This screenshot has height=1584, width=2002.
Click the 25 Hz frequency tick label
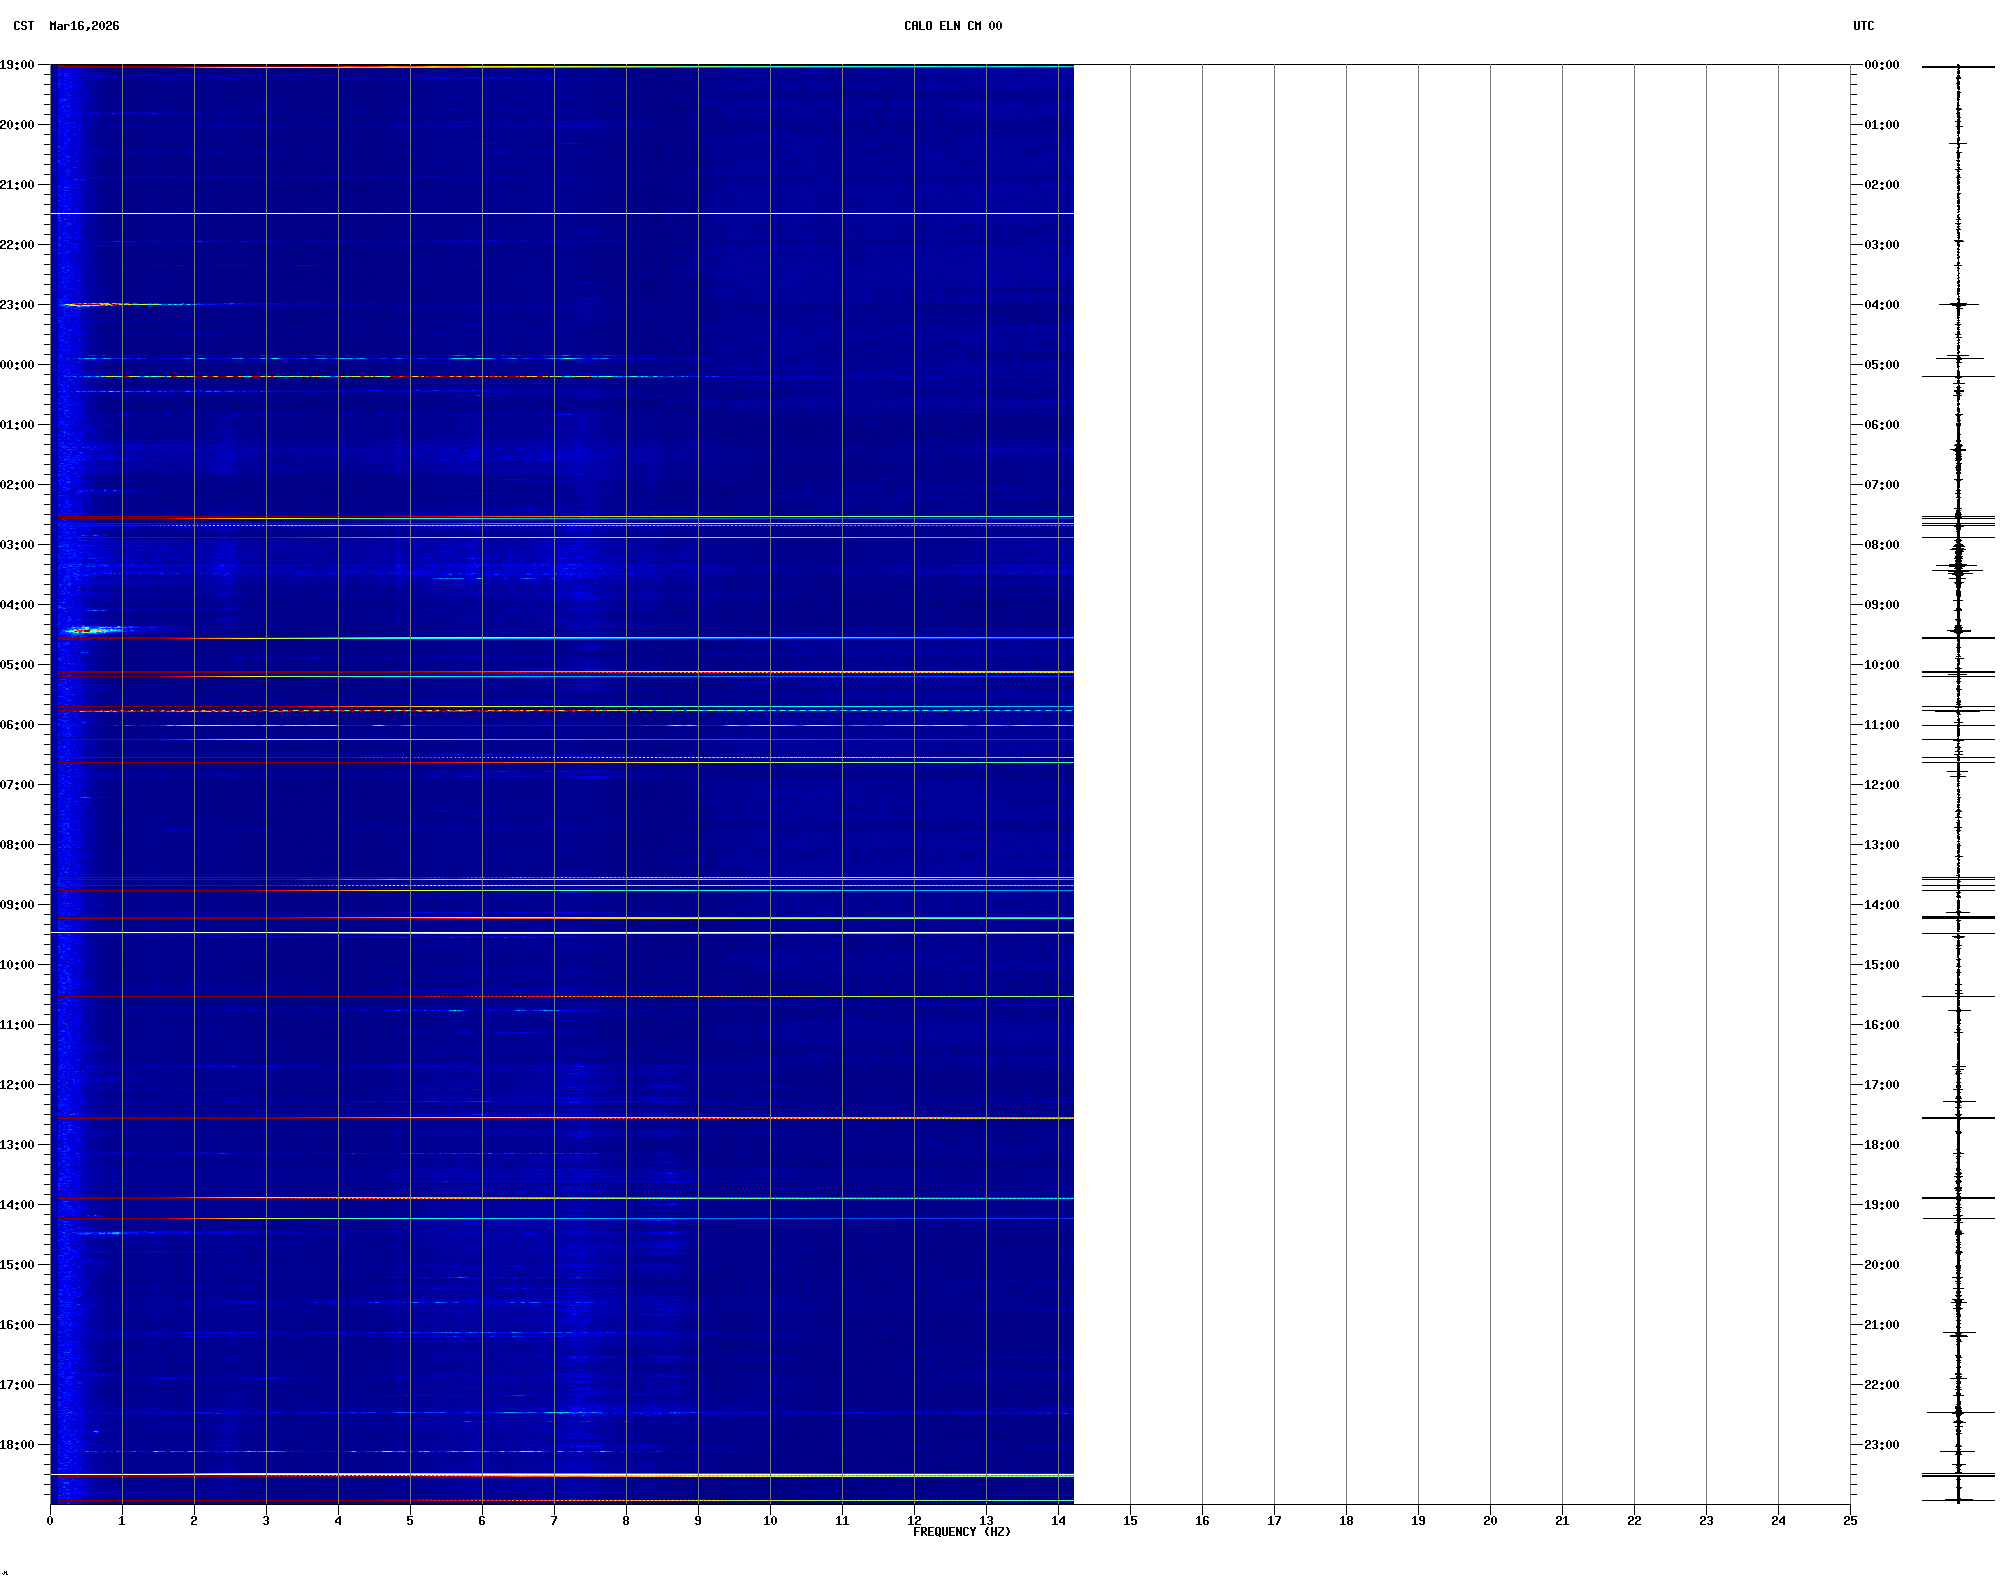point(1850,1521)
